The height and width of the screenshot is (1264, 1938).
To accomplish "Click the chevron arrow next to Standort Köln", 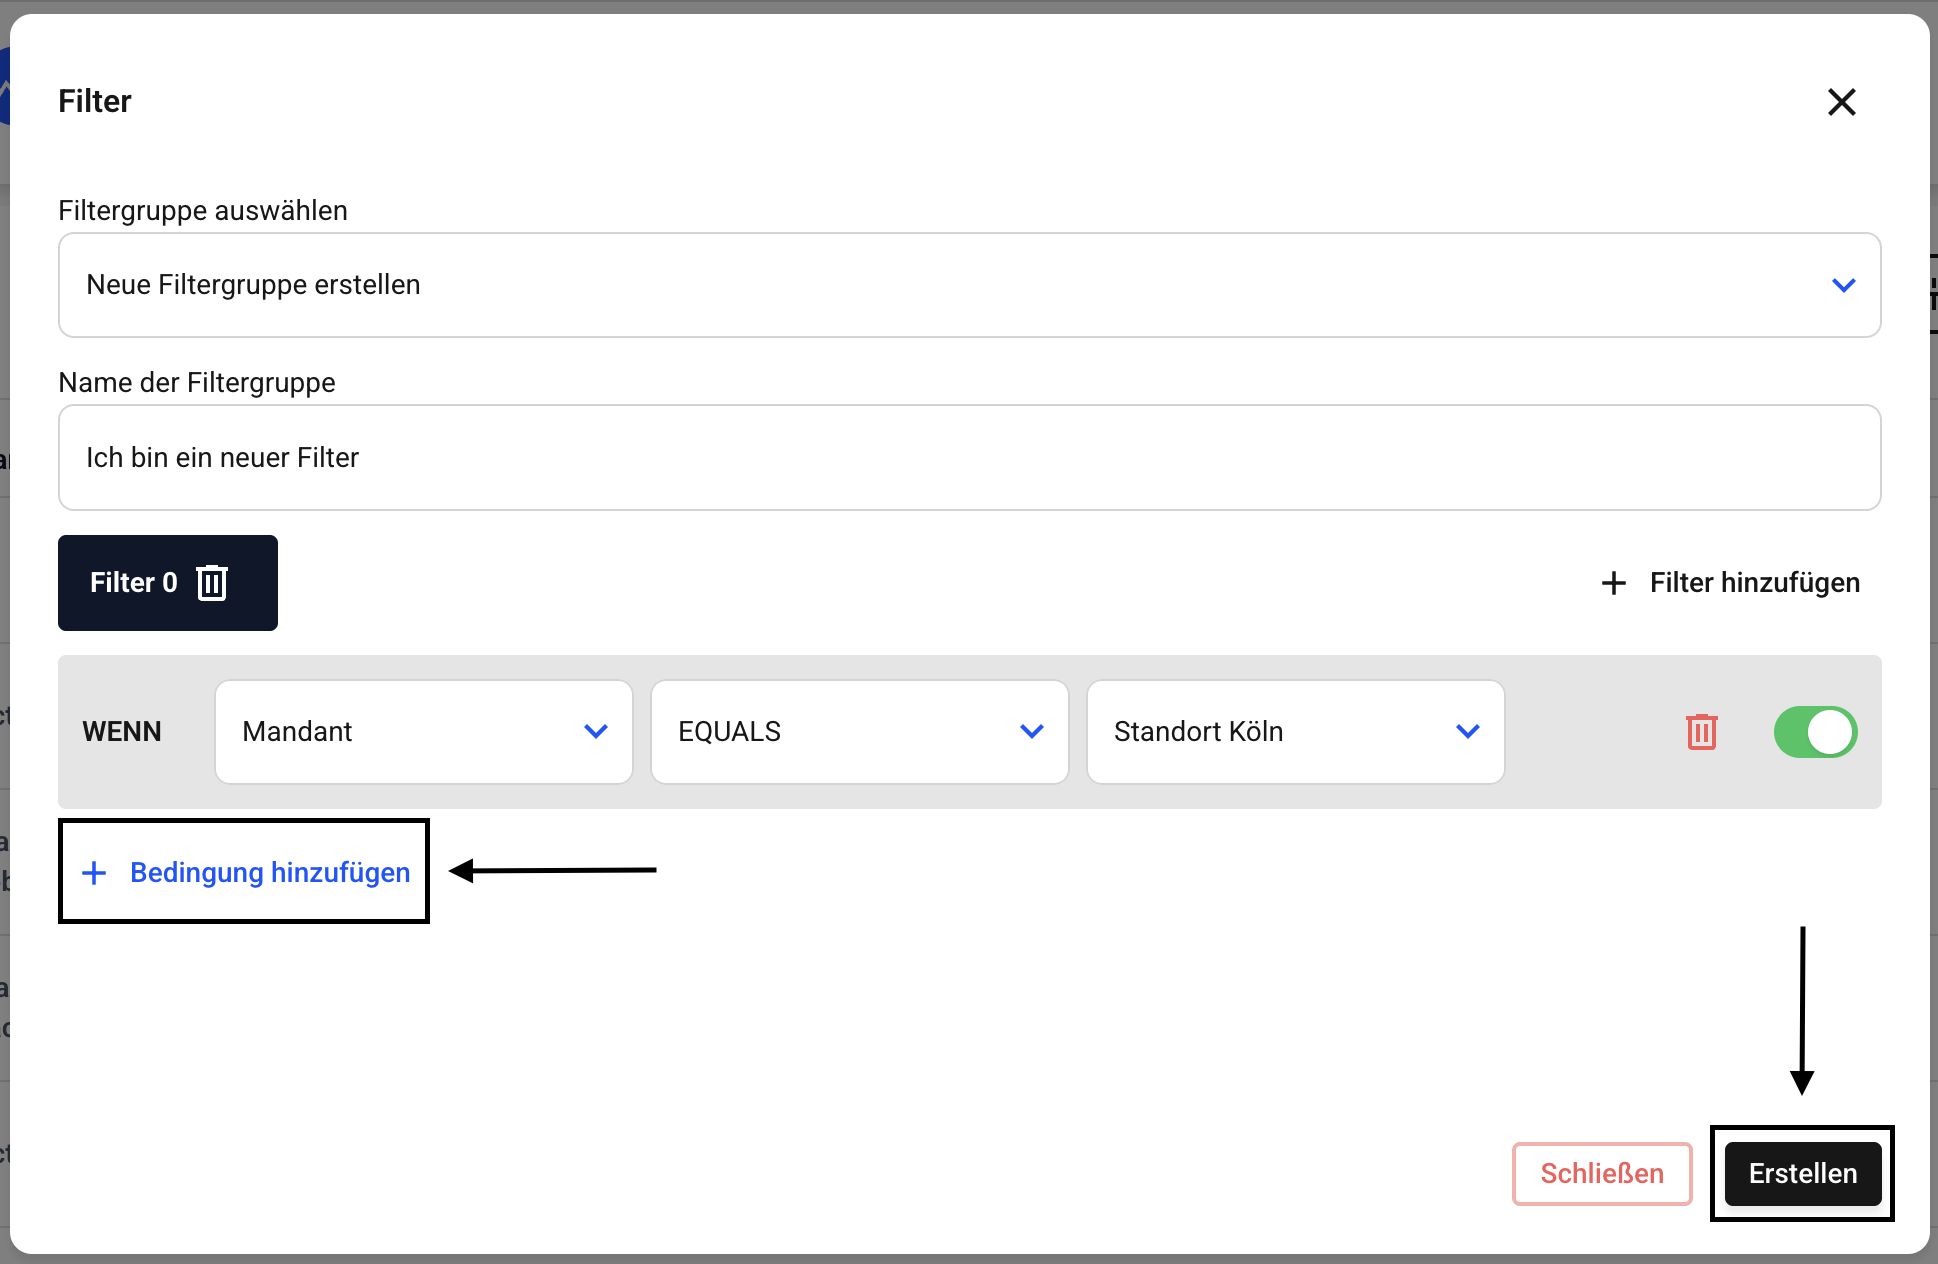I will (1468, 732).
